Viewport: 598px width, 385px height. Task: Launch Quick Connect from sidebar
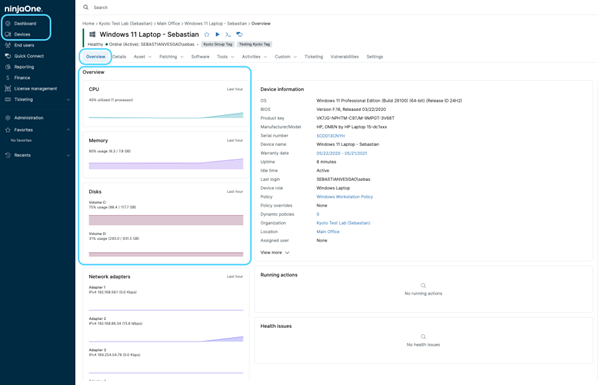(29, 56)
